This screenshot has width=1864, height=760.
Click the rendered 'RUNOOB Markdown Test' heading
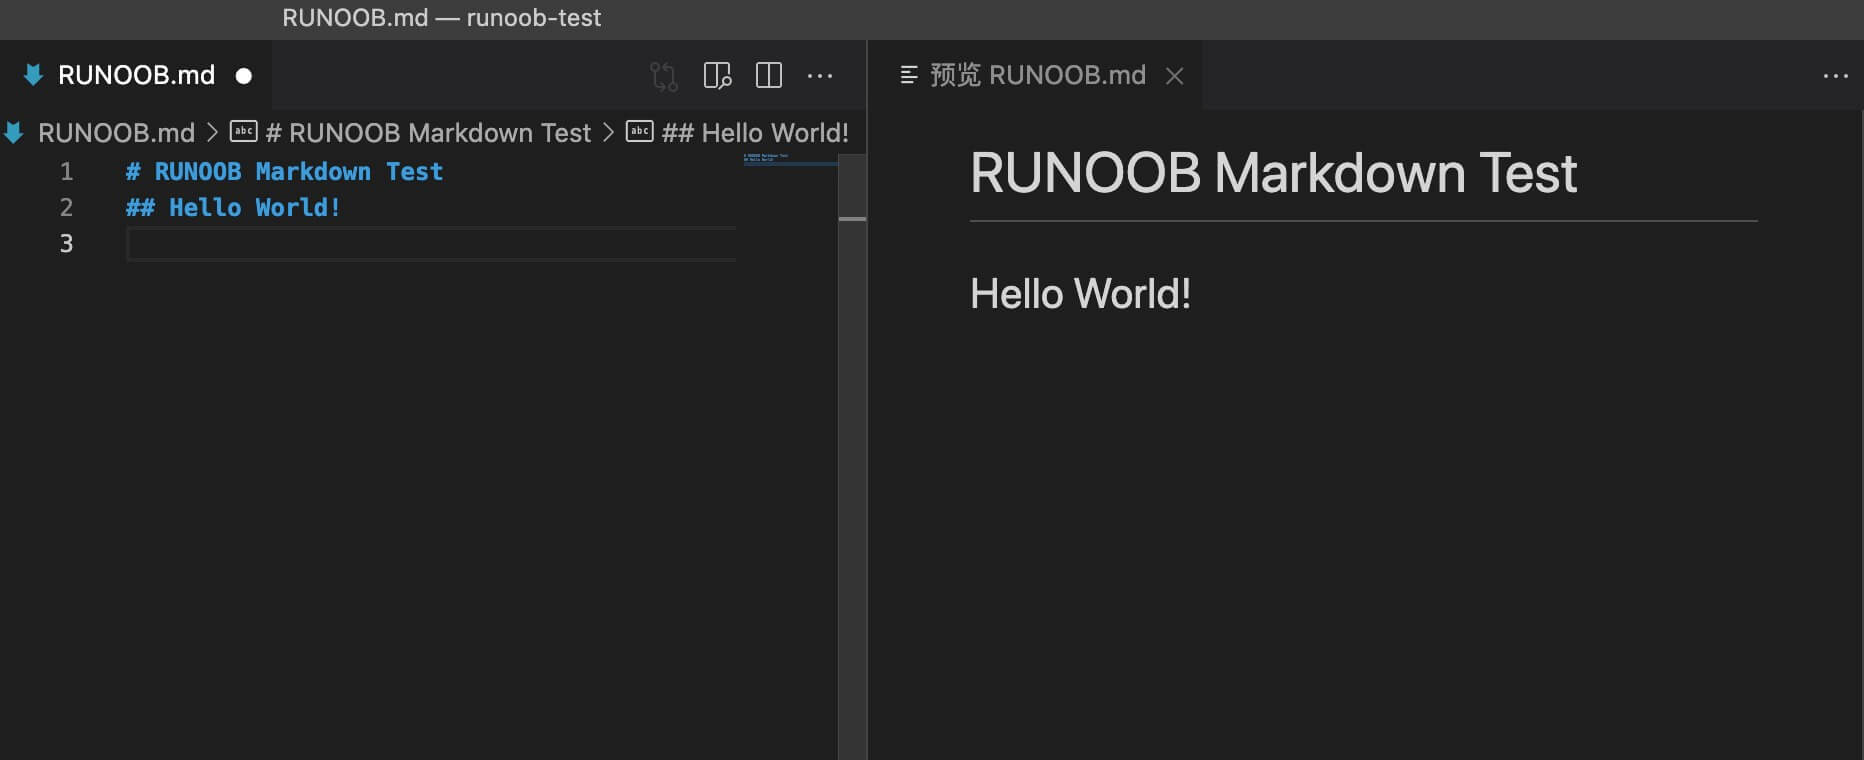click(x=1272, y=173)
